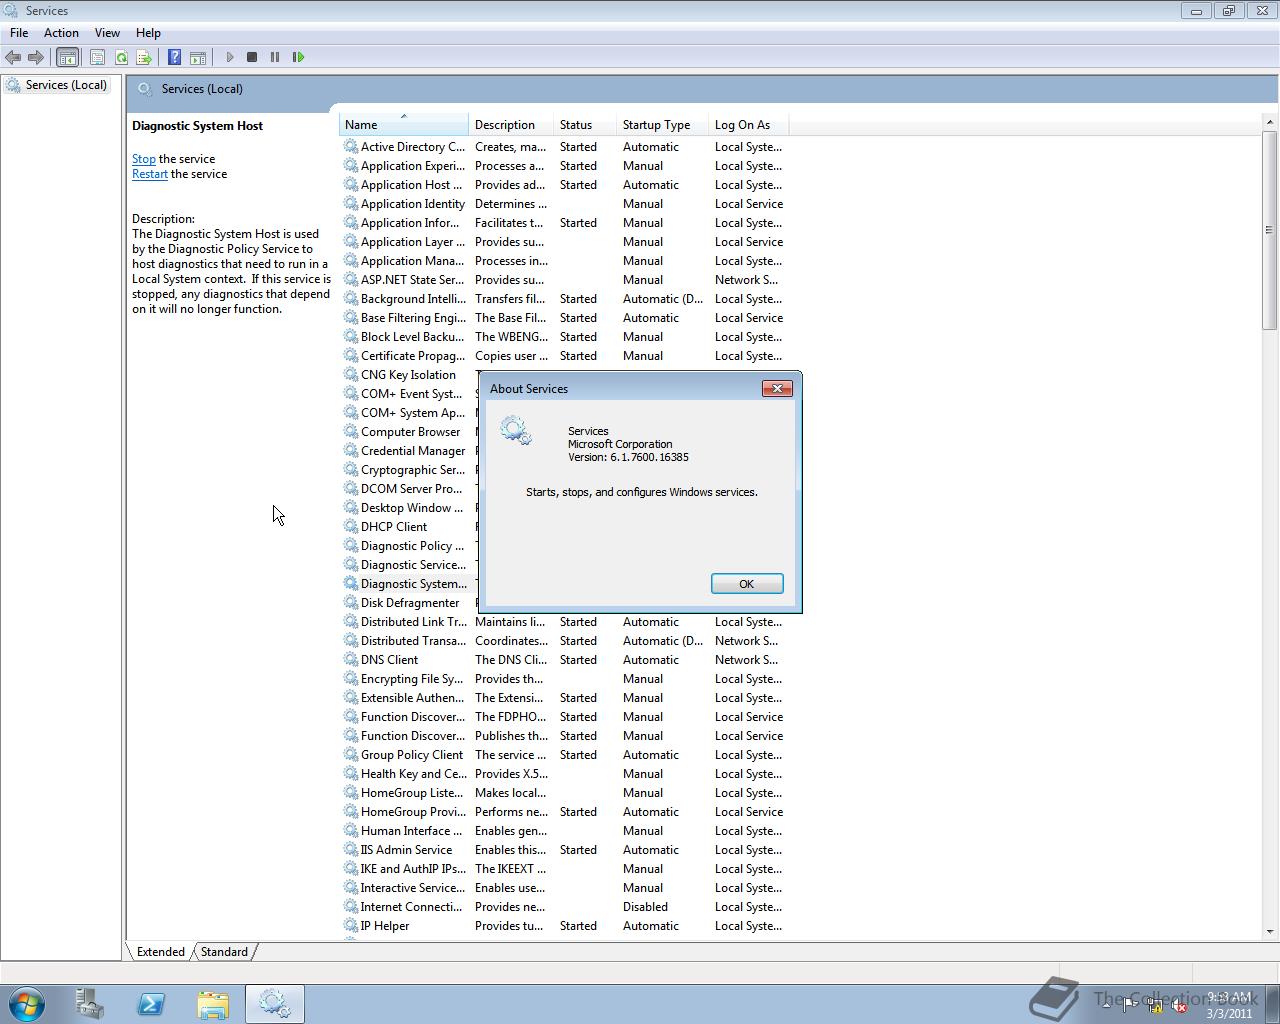Click the Start Service play icon
1280x1024 pixels.
click(x=229, y=57)
